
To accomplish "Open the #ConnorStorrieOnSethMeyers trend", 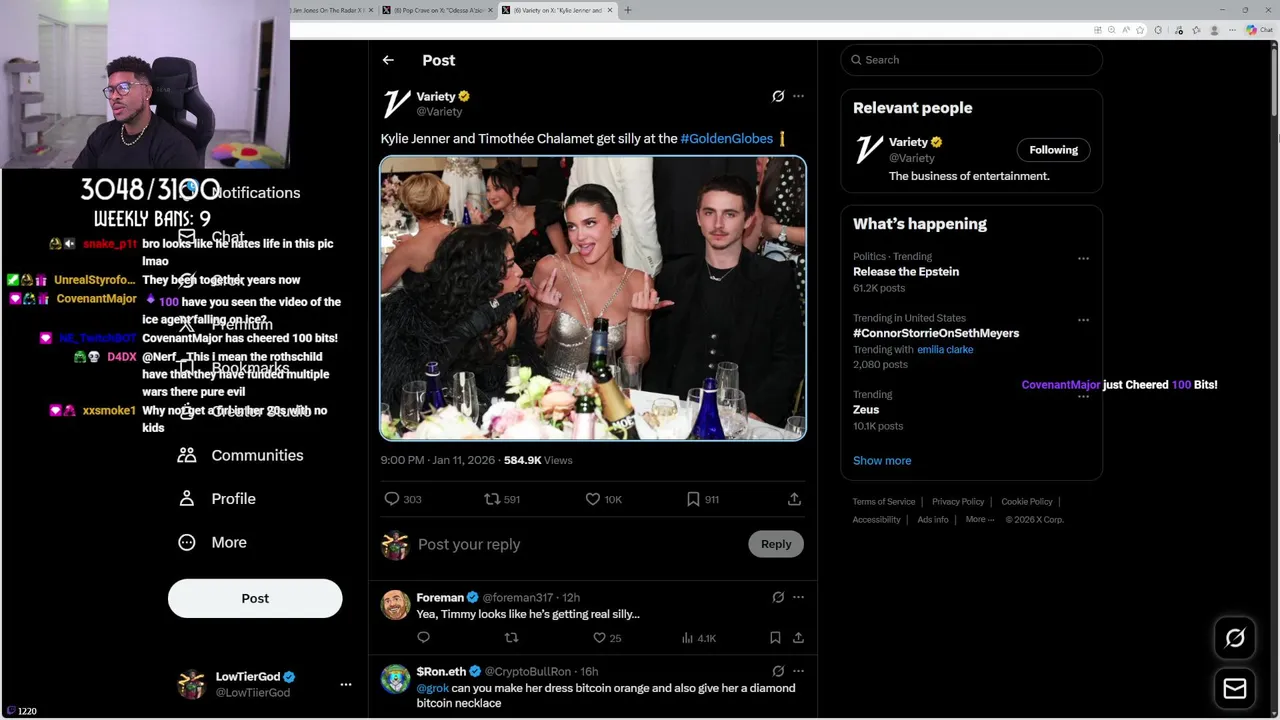I will [x=936, y=333].
